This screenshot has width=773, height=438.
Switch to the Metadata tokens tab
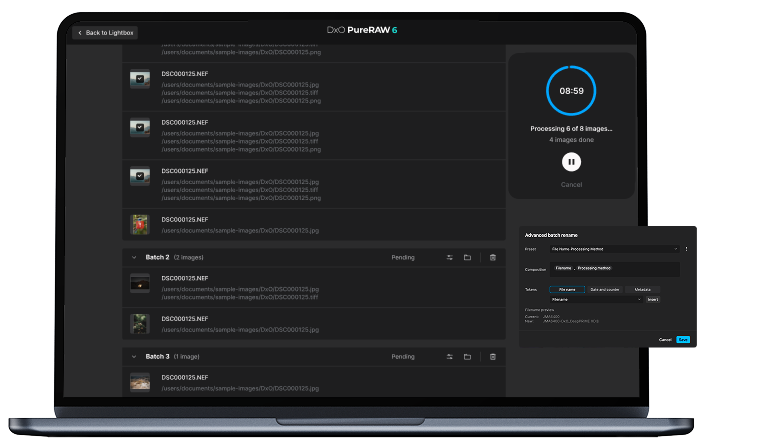coord(642,289)
